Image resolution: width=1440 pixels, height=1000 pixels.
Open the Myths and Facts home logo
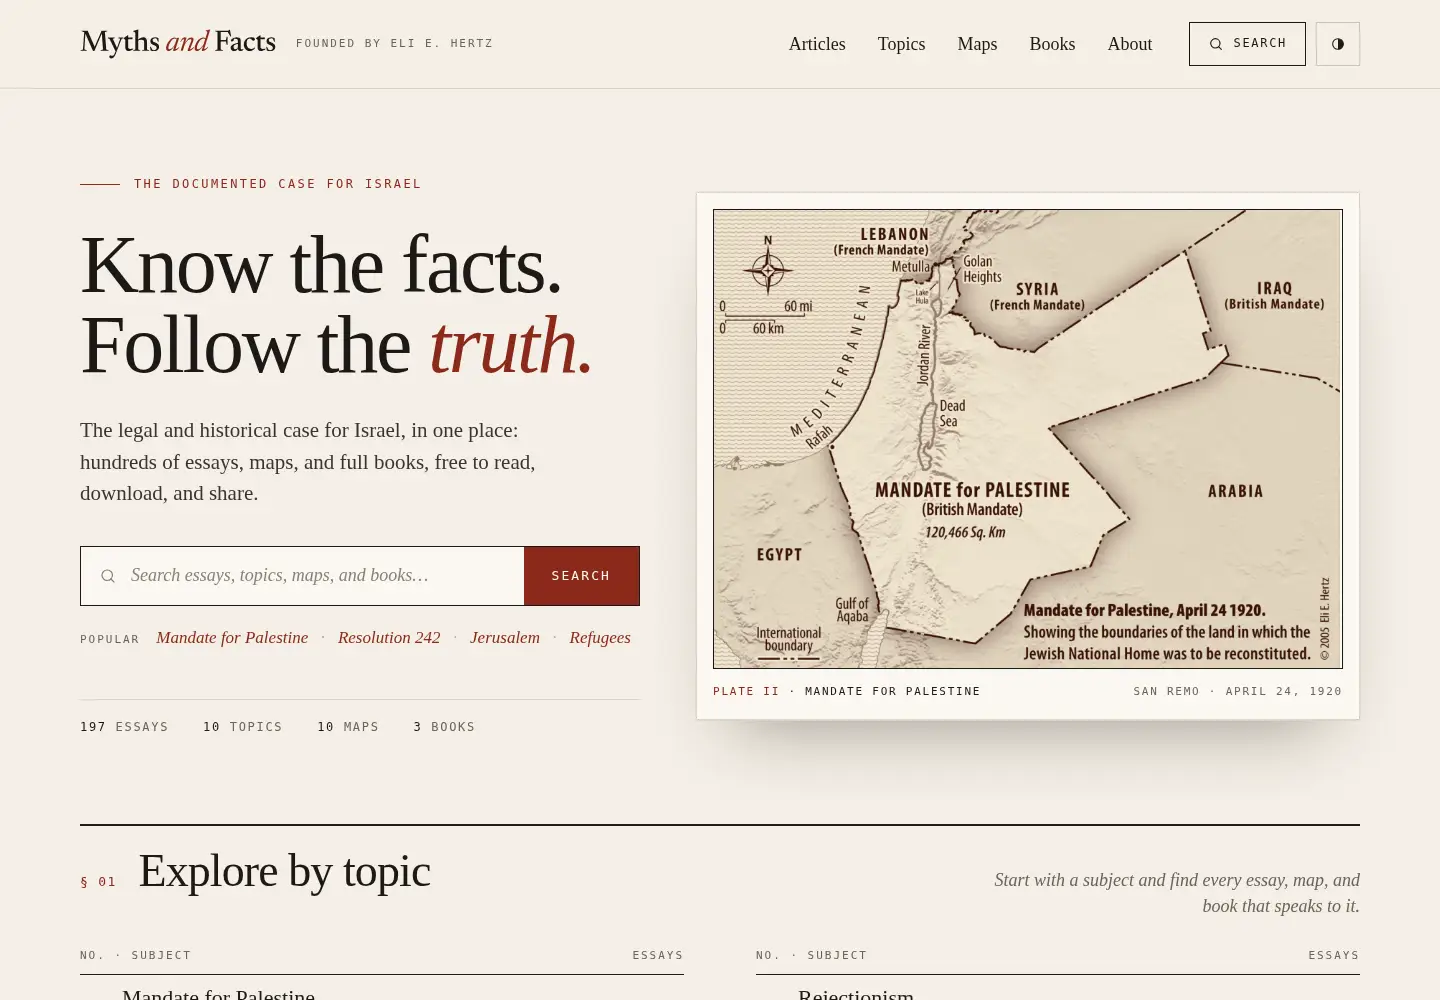(x=178, y=42)
